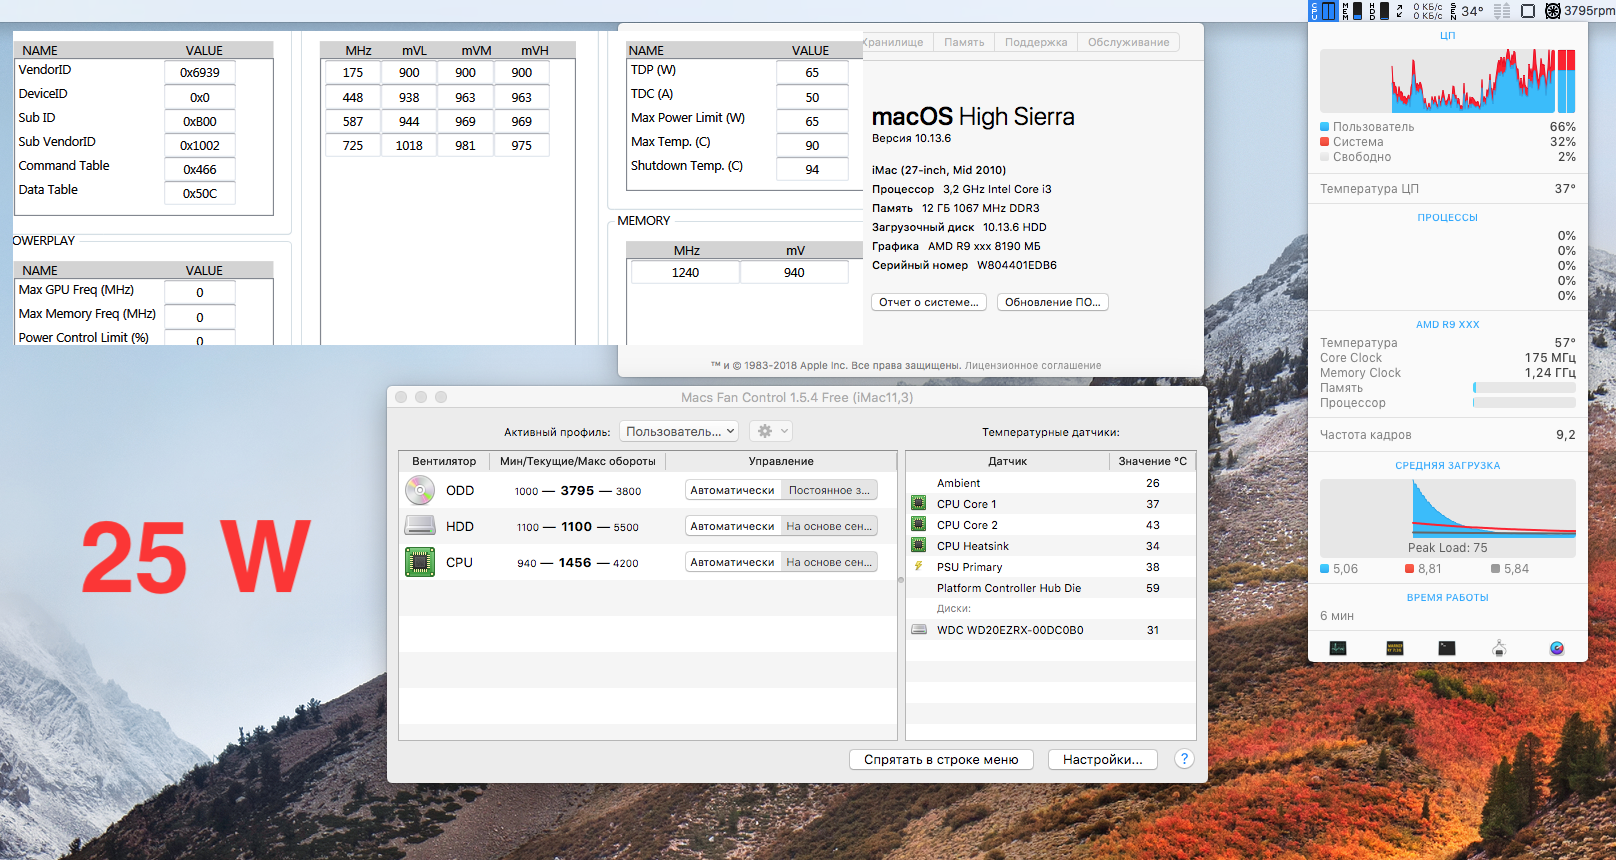Click the Датчик column header
Image resolution: width=1616 pixels, height=860 pixels.
pyautogui.click(x=1007, y=461)
